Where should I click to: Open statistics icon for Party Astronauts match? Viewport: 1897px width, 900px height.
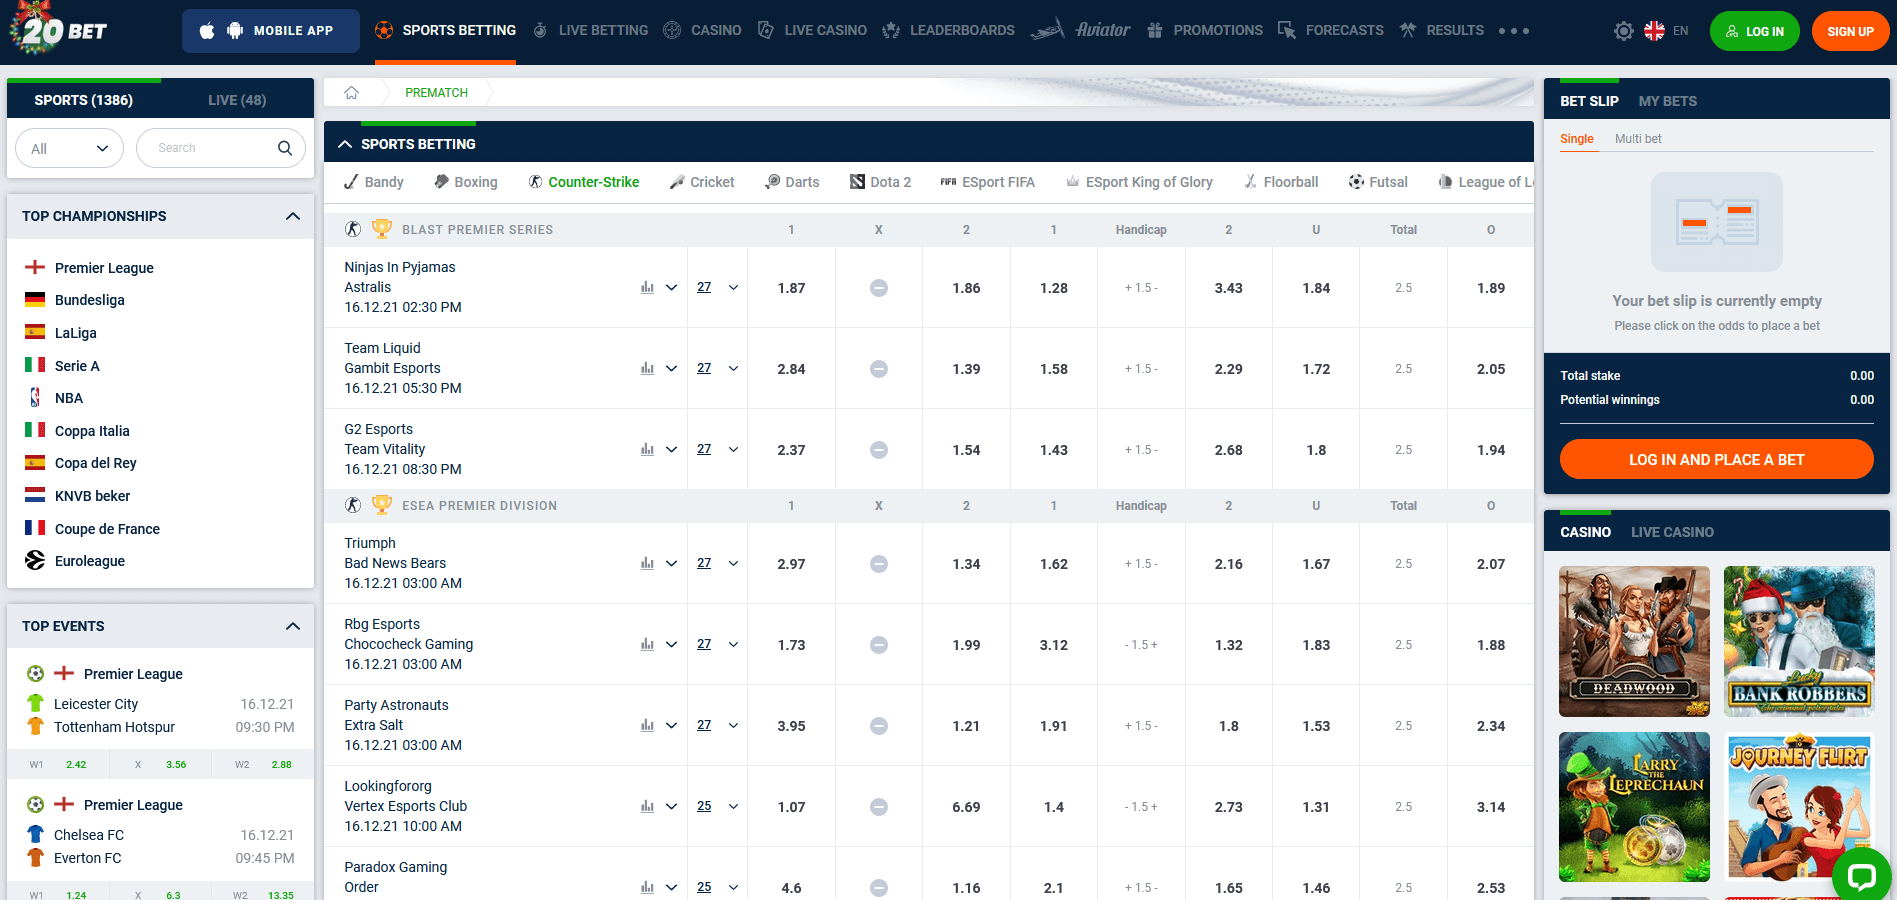click(x=647, y=726)
